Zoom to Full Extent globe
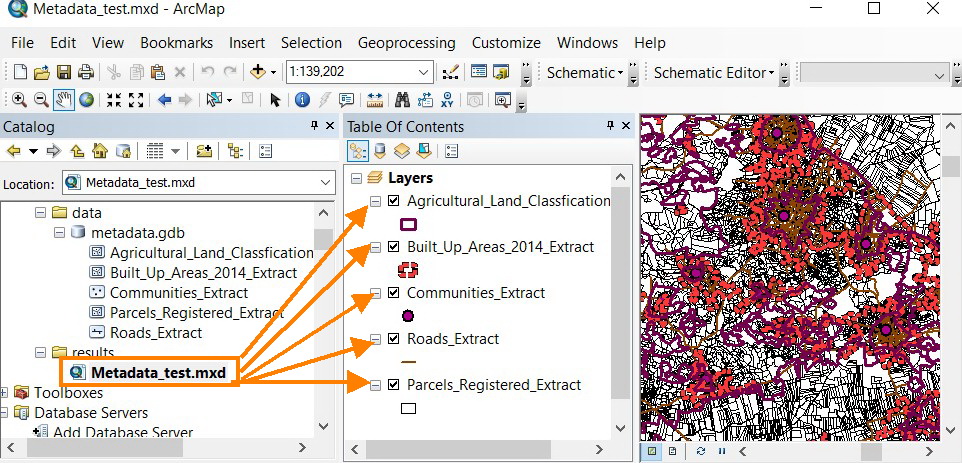 coord(86,100)
